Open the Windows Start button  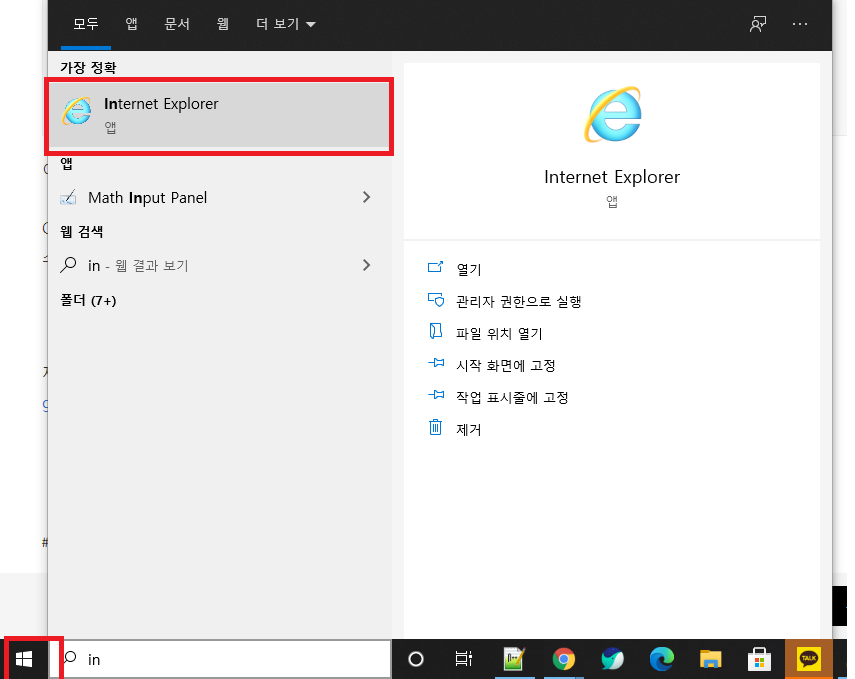(x=24, y=659)
